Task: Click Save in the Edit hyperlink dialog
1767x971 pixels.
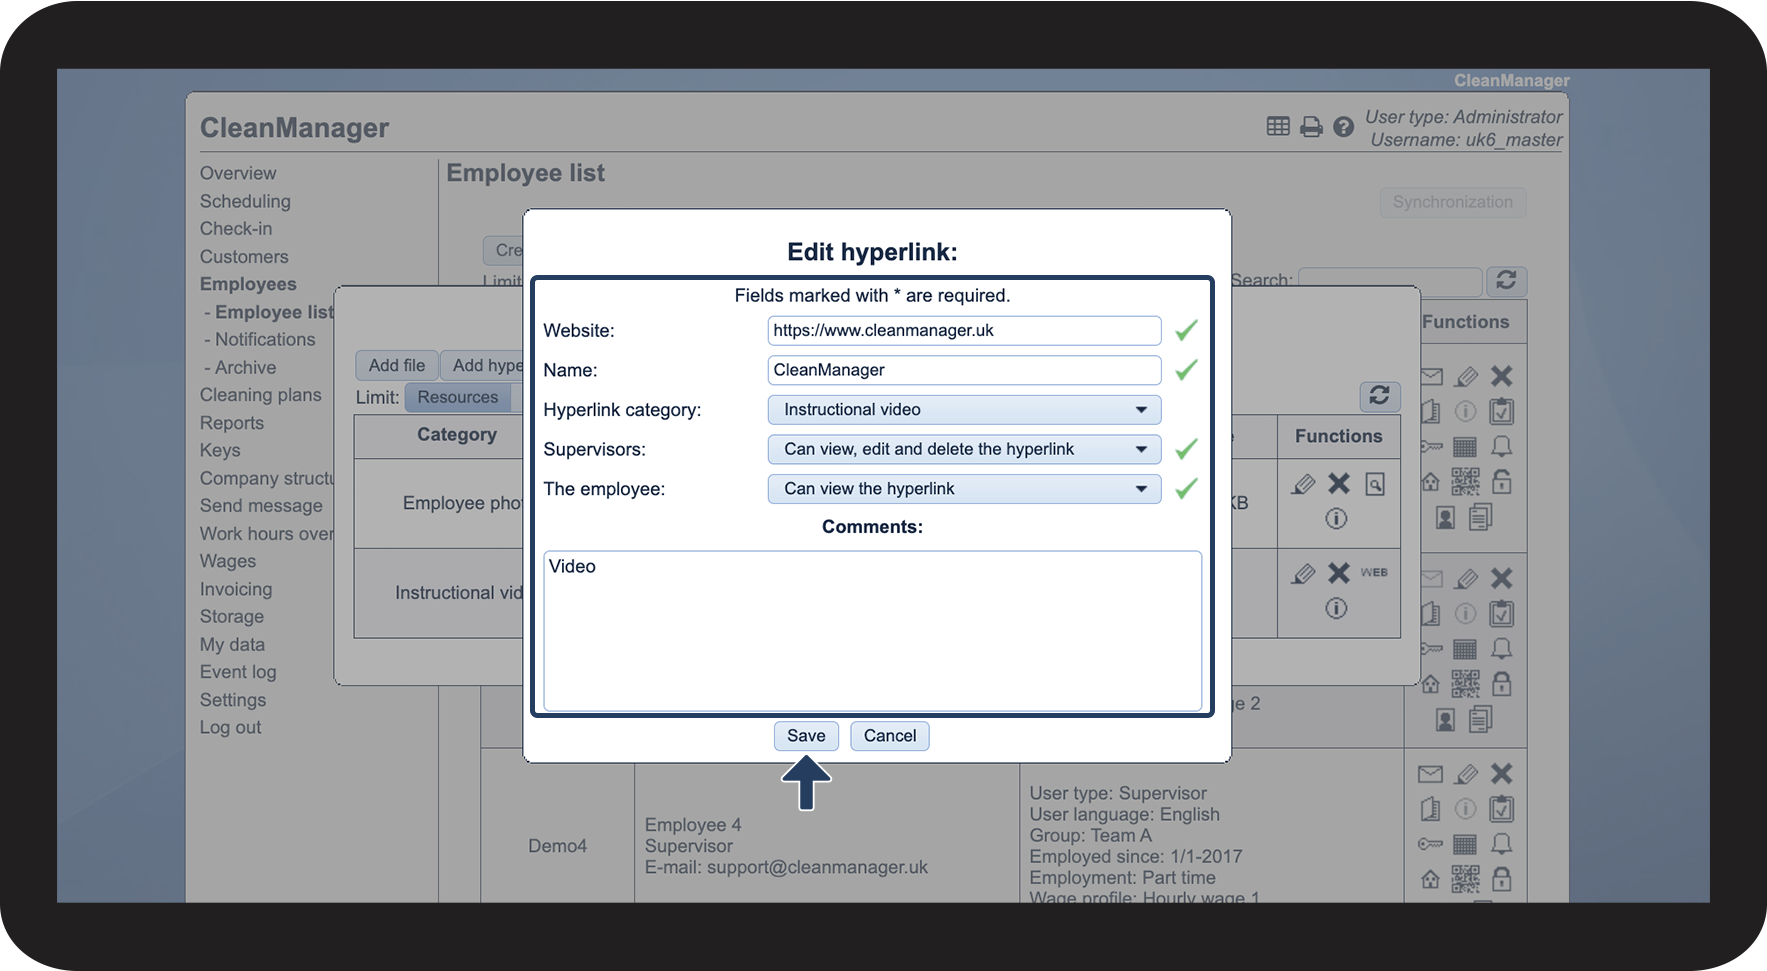Action: tap(806, 736)
